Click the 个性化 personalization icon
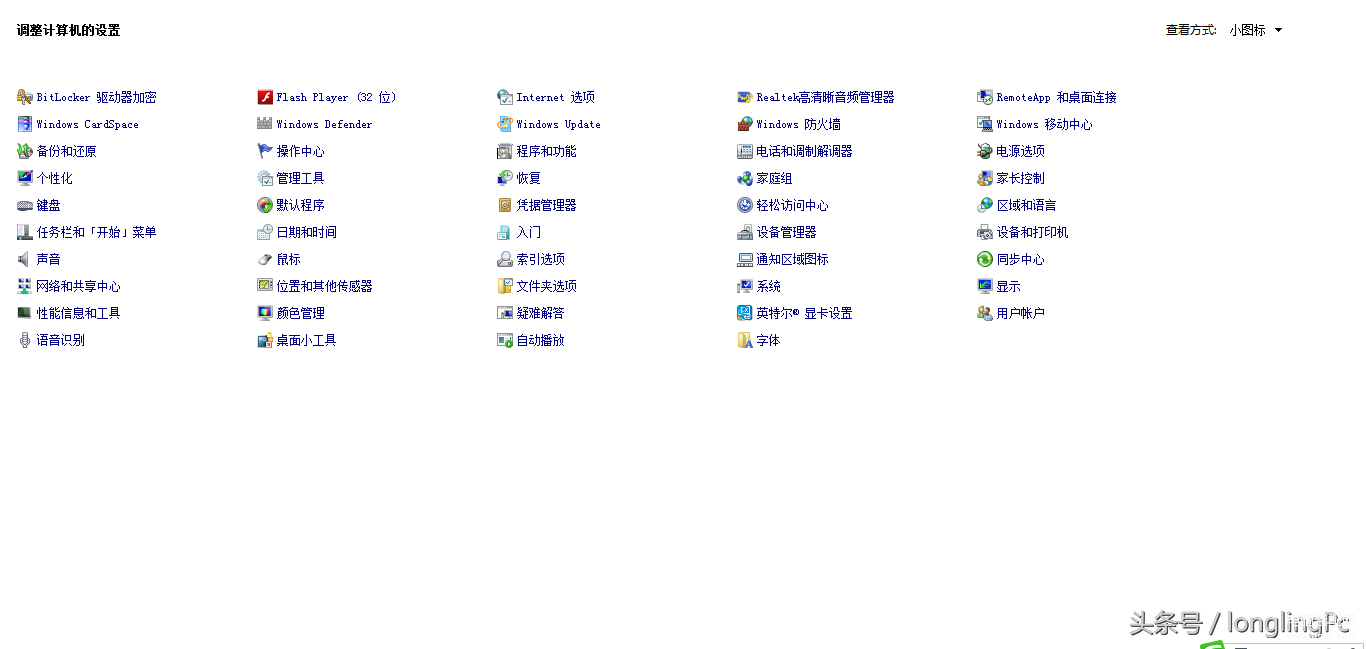Image resolution: width=1366 pixels, height=649 pixels. coord(25,178)
